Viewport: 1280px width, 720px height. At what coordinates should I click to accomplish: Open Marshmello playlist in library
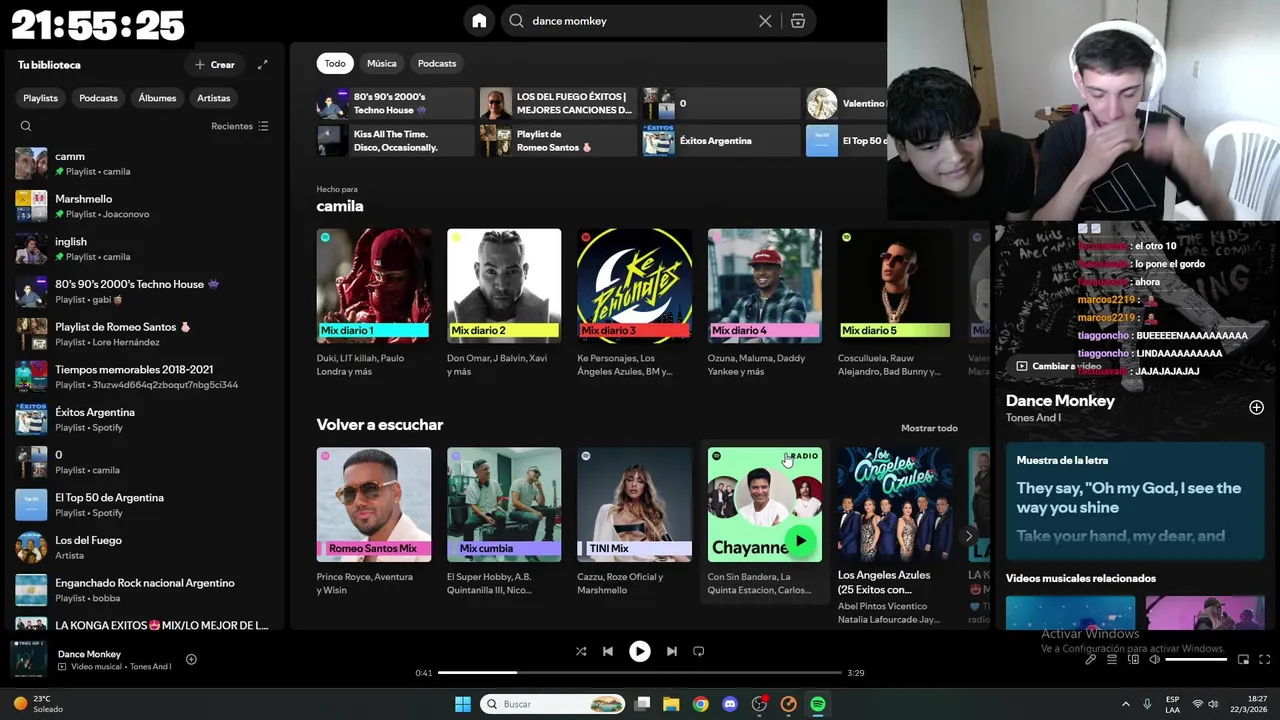pyautogui.click(x=145, y=206)
